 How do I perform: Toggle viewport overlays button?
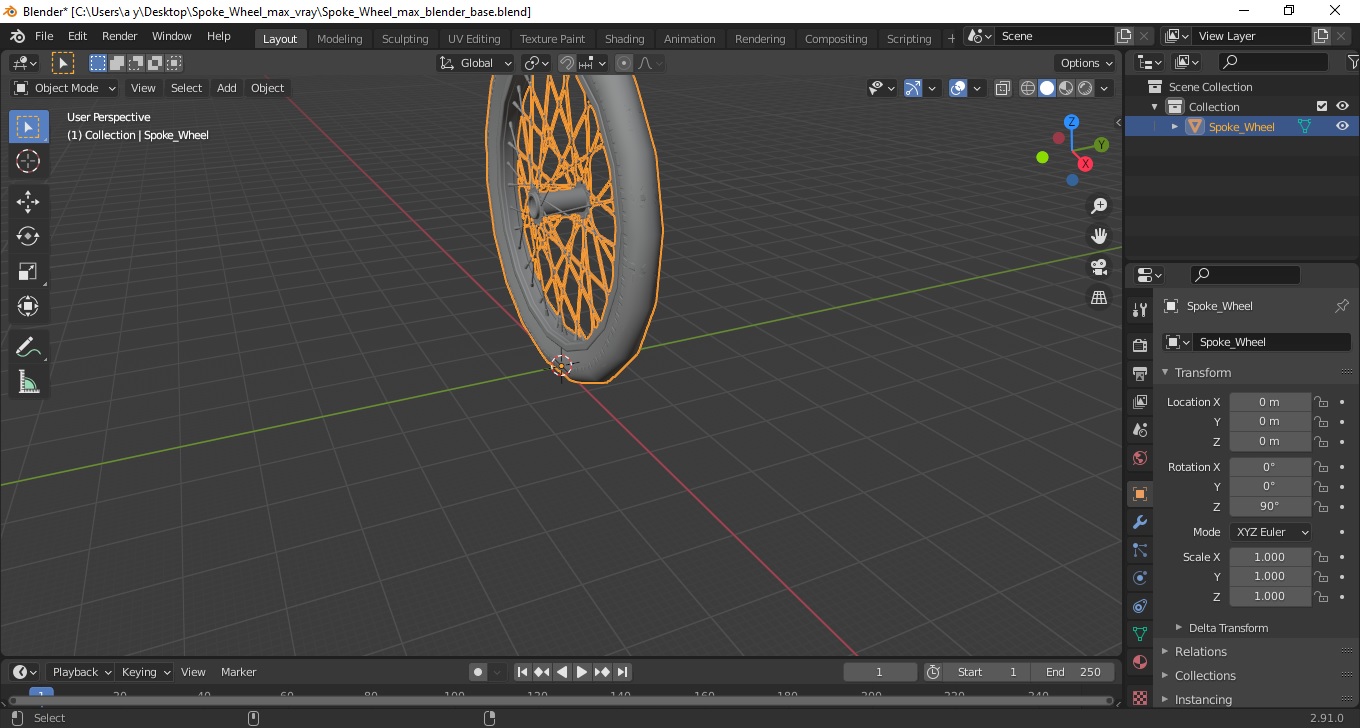(958, 88)
